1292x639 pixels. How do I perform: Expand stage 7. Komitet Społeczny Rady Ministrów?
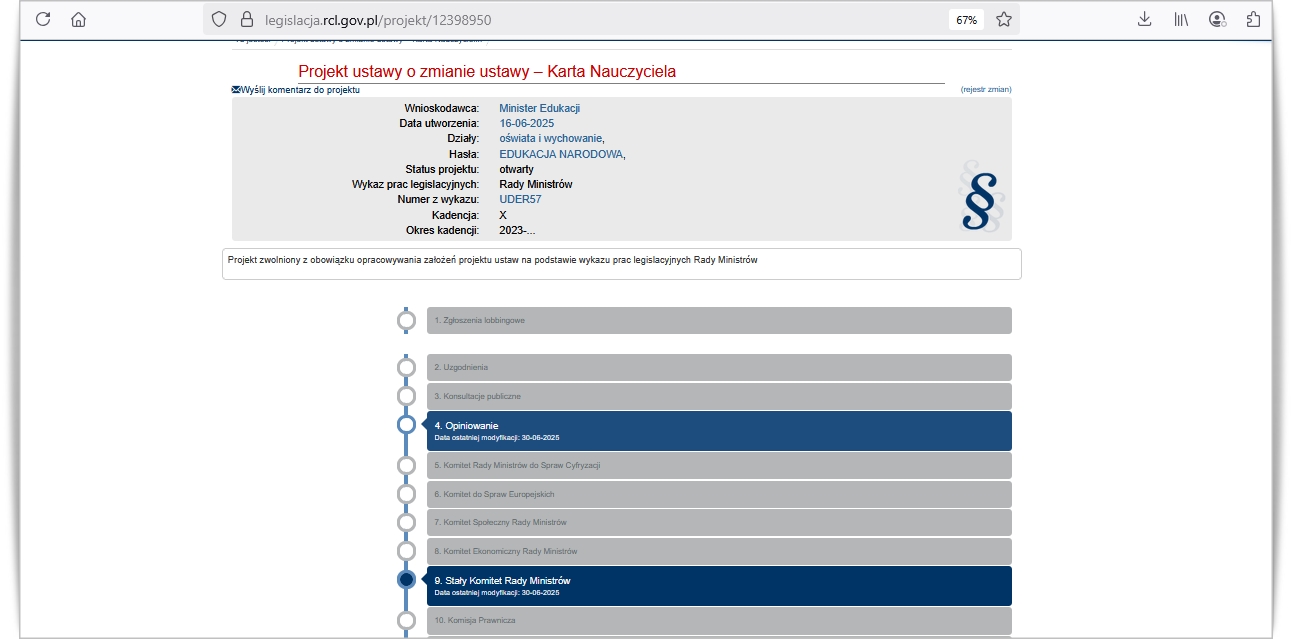coord(719,522)
